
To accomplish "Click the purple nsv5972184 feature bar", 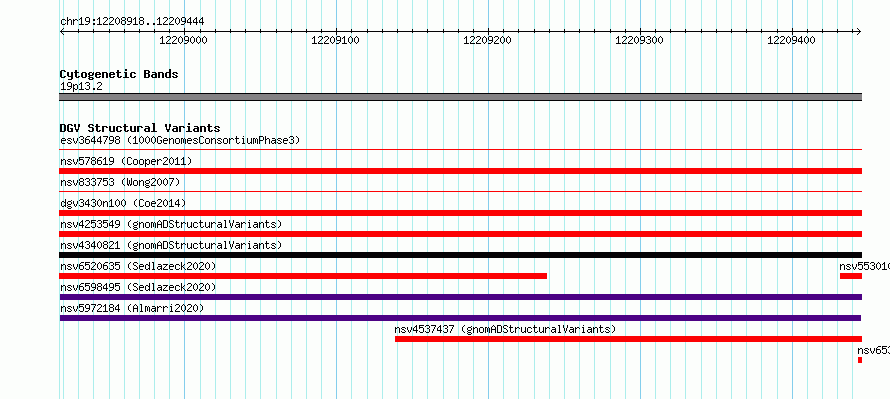I will (x=460, y=318).
